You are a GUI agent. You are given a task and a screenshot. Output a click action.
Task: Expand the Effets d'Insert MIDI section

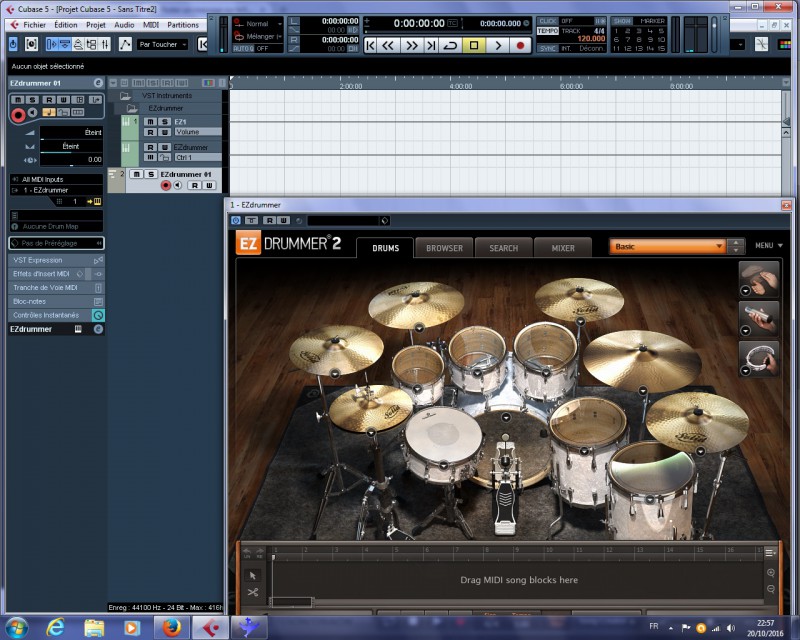coord(56,274)
